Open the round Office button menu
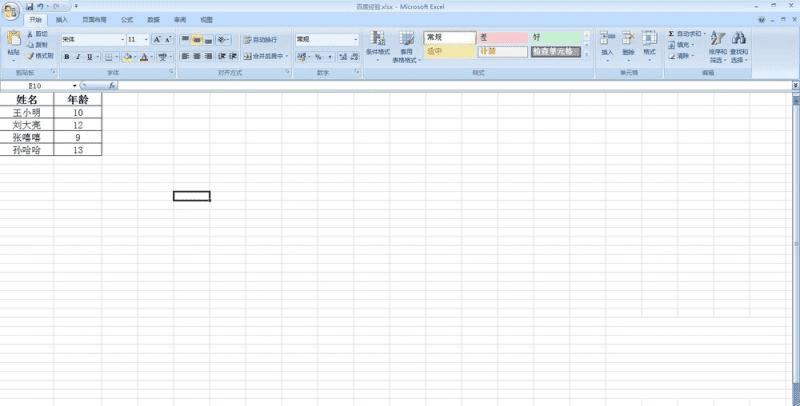800x406 pixels. pyautogui.click(x=11, y=11)
